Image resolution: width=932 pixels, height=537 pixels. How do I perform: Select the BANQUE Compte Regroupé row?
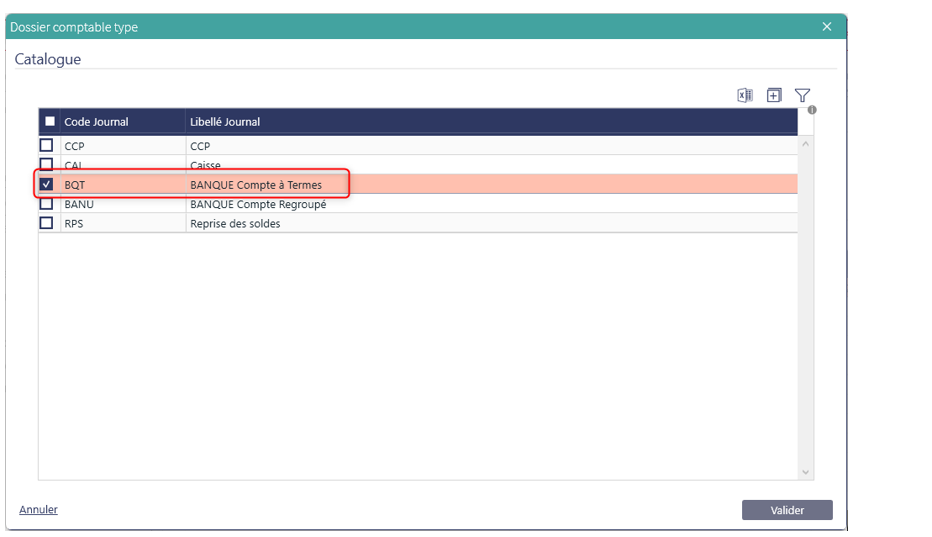coord(258,204)
